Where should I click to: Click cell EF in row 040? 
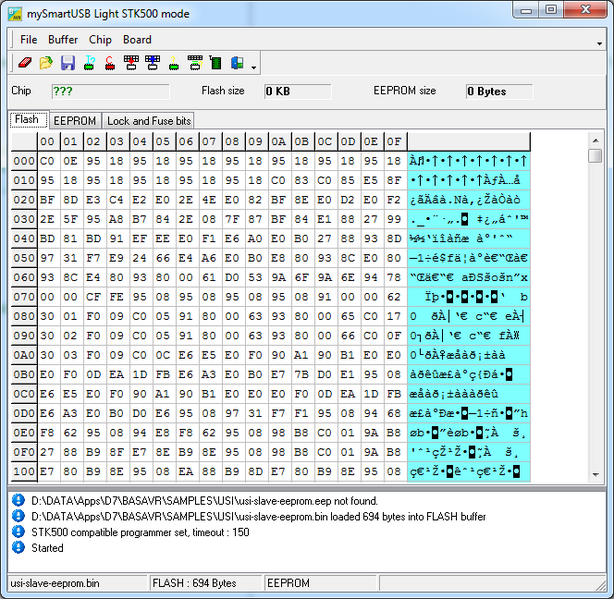click(140, 238)
